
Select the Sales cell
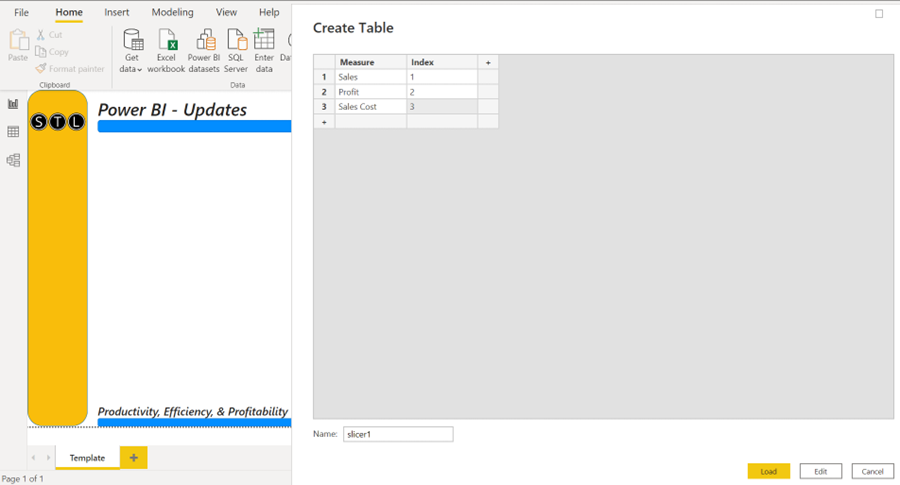pyautogui.click(x=371, y=77)
